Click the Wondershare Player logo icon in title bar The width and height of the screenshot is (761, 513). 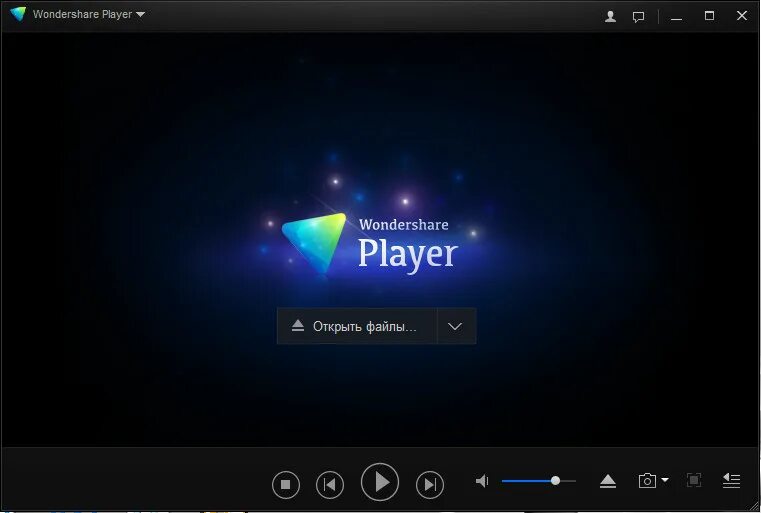(18, 14)
